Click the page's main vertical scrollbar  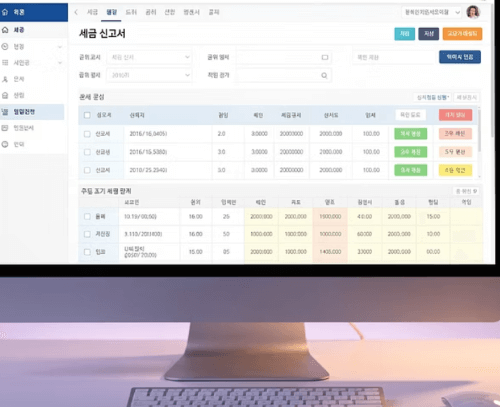pos(493,70)
